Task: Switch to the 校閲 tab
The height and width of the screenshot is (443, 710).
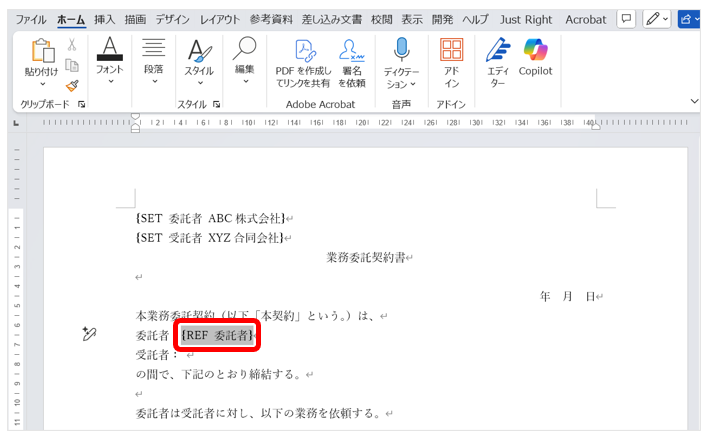Action: click(x=381, y=19)
